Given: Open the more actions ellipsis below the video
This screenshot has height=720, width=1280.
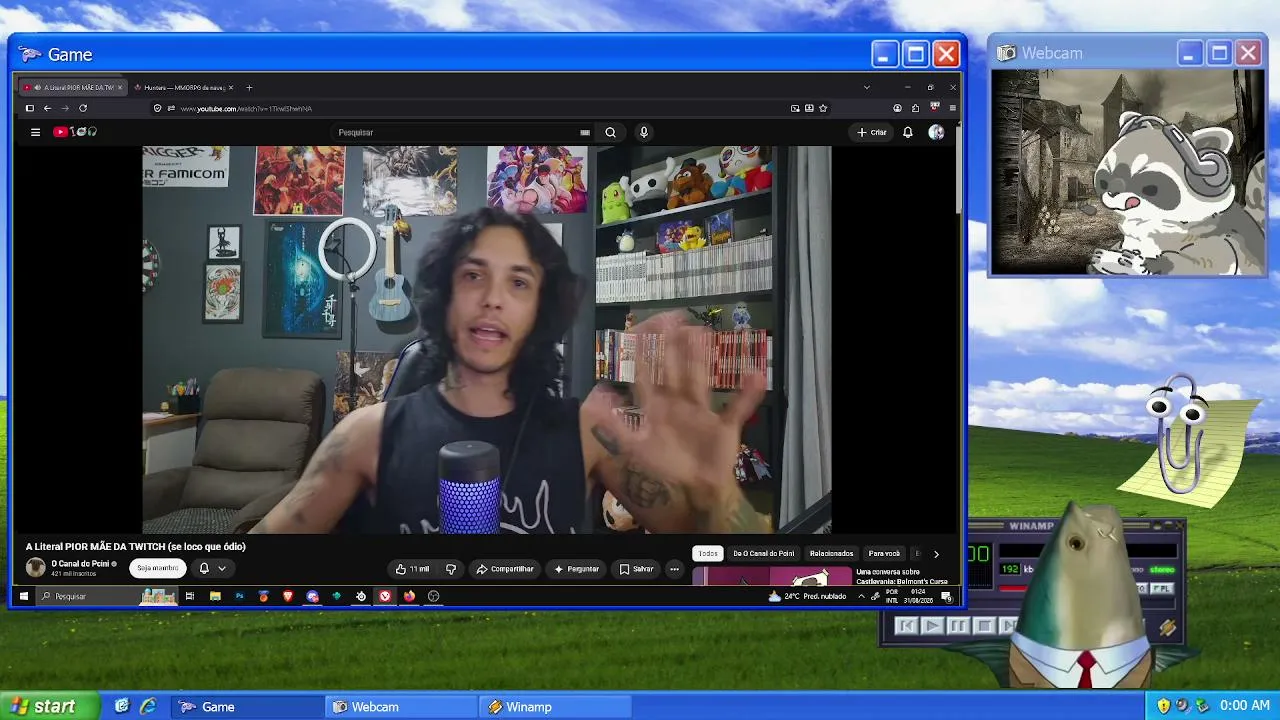Looking at the screenshot, I should (674, 569).
